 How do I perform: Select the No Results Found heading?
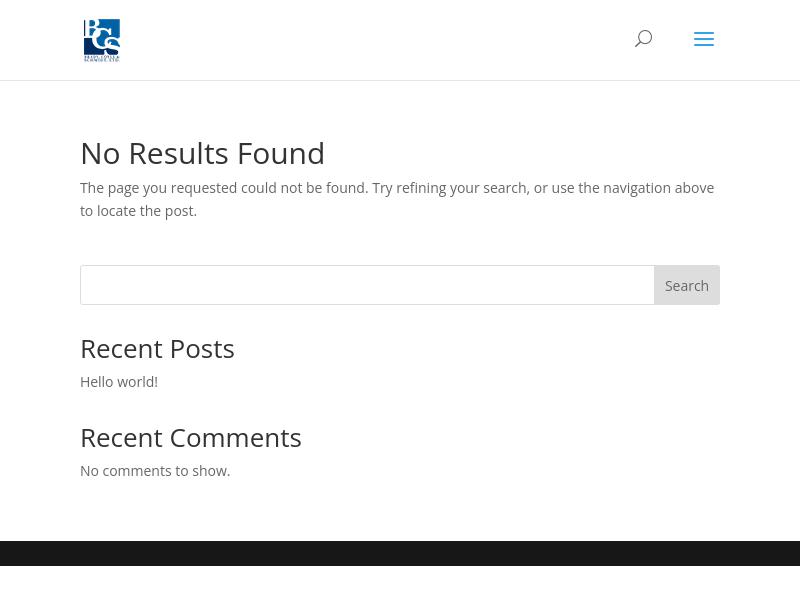tap(203, 154)
